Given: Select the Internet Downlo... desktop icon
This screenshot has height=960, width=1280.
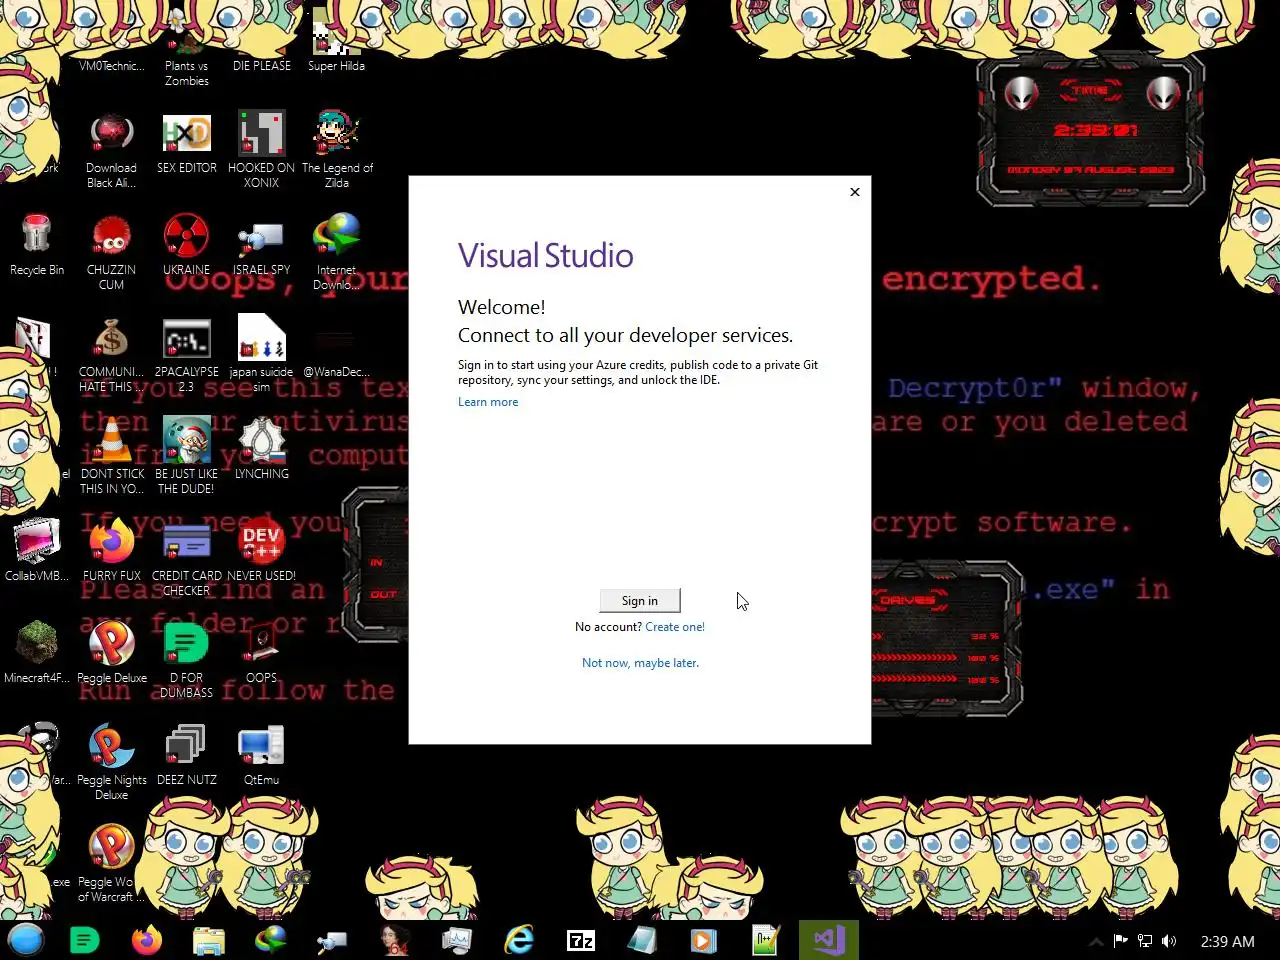Looking at the screenshot, I should 336,252.
